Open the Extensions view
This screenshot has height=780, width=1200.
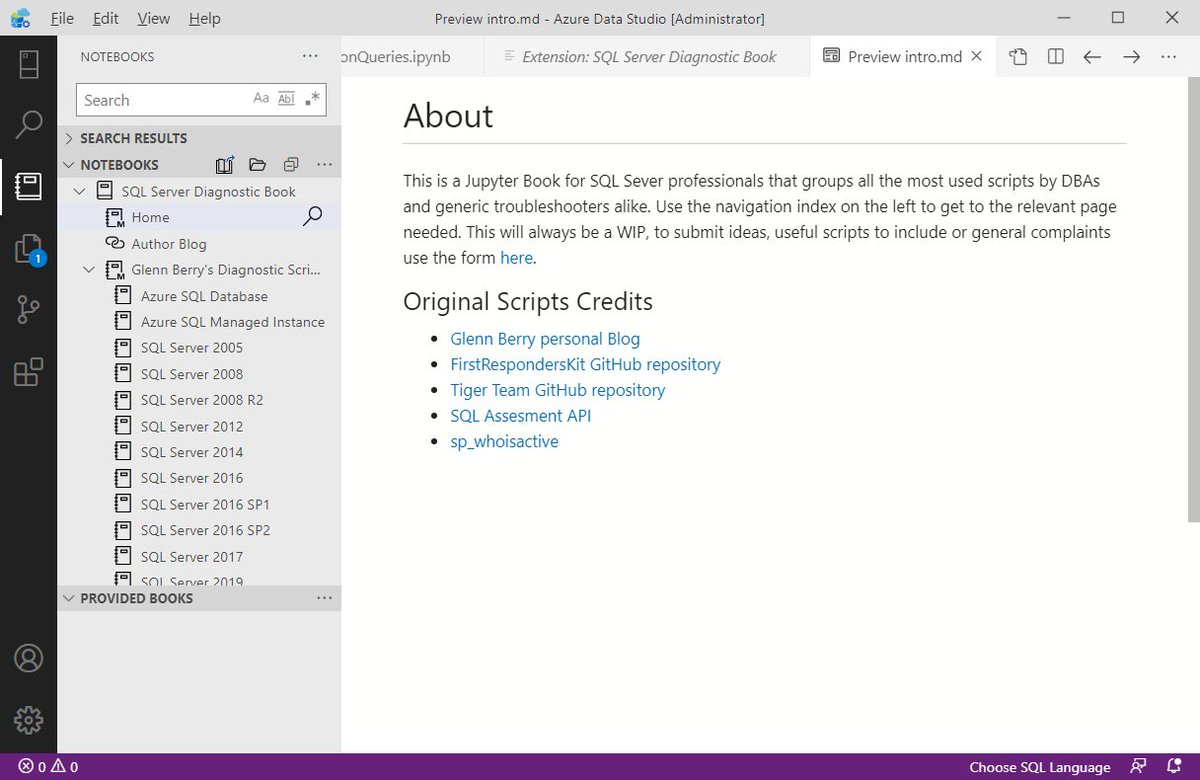28,372
